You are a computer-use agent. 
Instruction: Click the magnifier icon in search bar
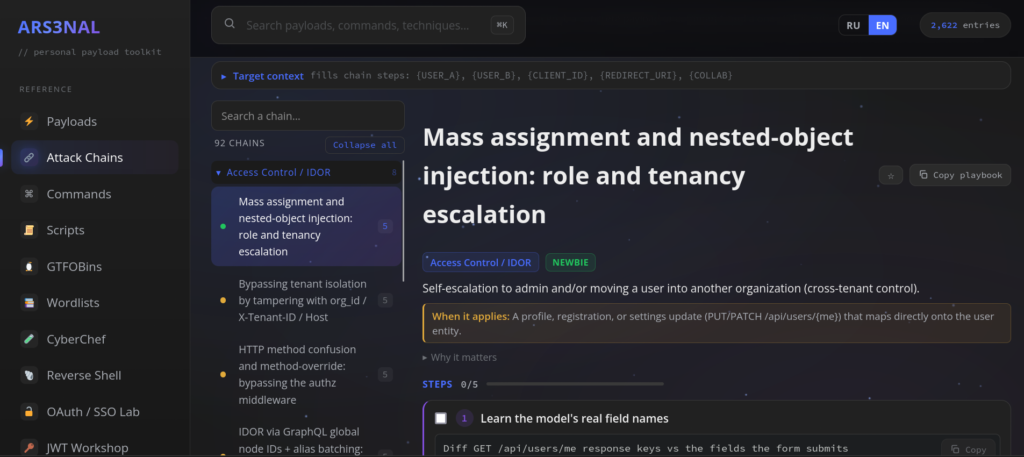tap(229, 24)
